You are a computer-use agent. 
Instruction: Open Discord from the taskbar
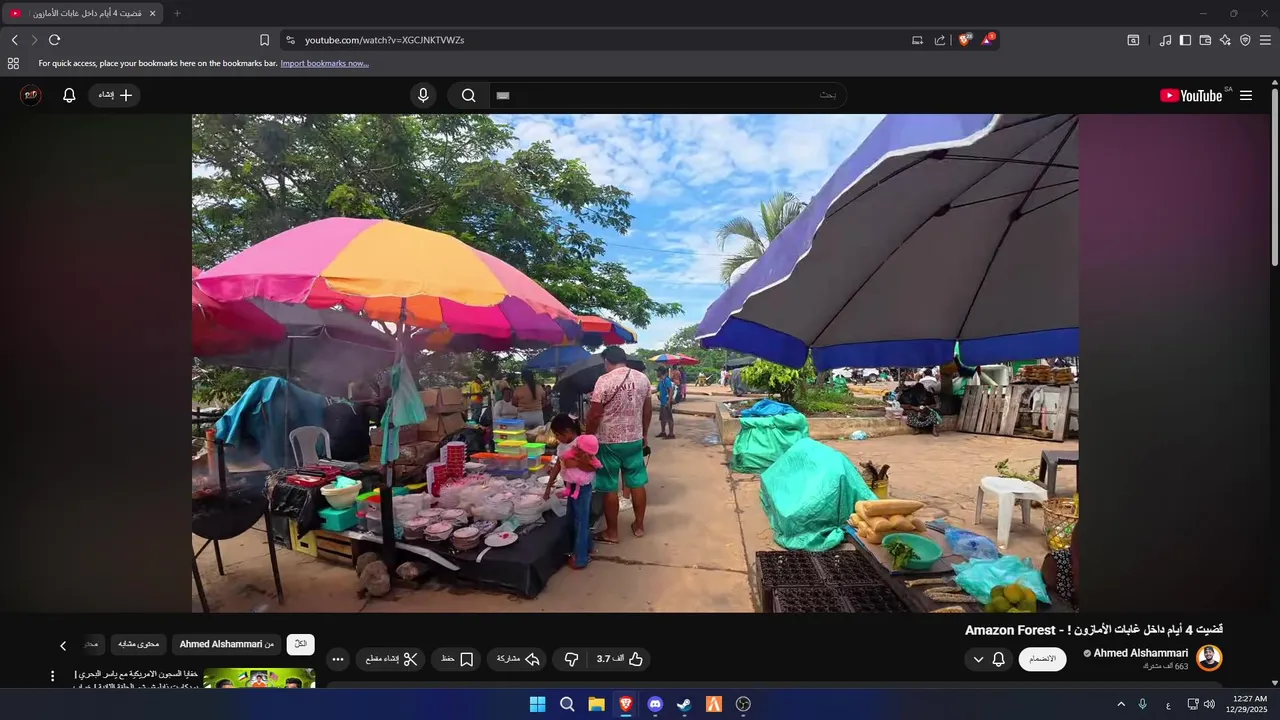(x=655, y=704)
